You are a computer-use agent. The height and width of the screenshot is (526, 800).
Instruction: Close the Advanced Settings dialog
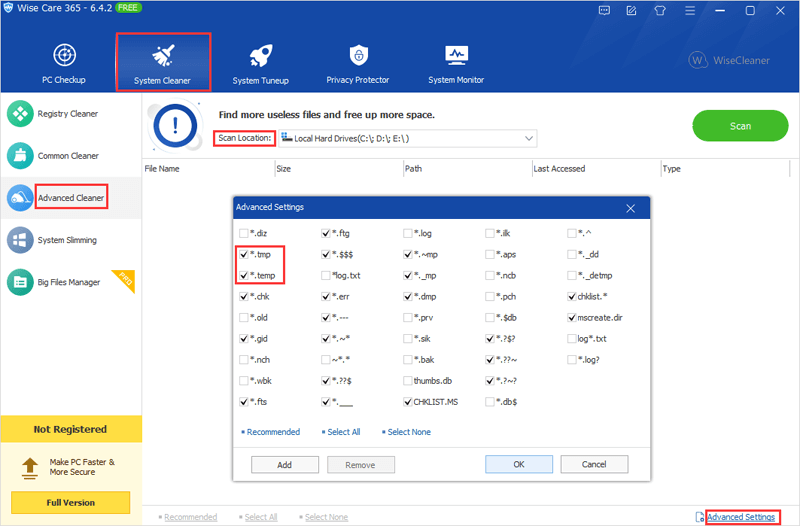[x=631, y=208]
